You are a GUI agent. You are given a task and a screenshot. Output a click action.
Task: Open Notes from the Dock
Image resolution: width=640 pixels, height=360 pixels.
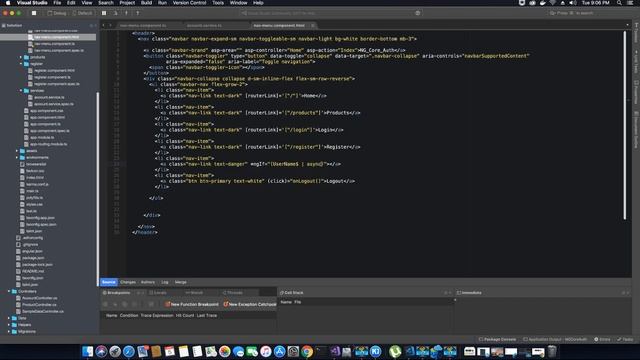tap(184, 351)
